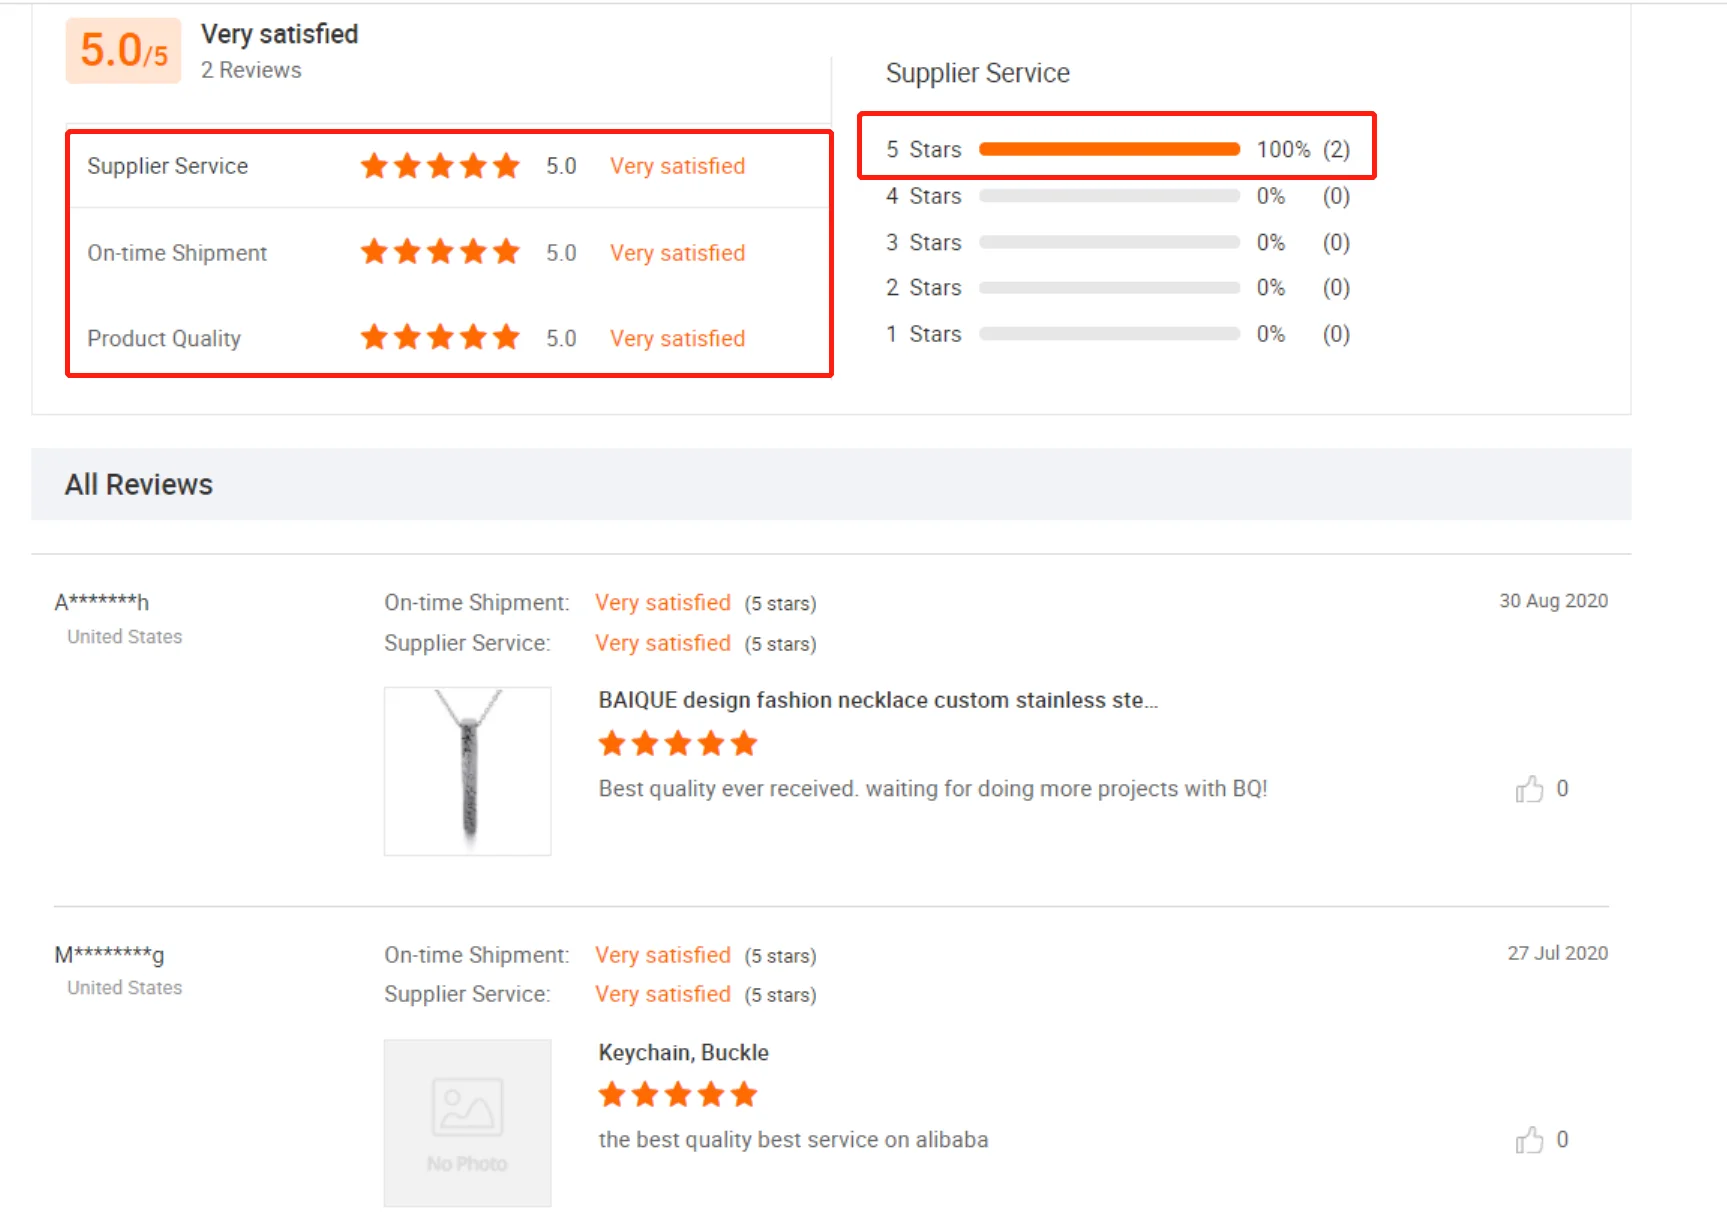Like the necklace review with thumbs-up icon

click(1529, 790)
